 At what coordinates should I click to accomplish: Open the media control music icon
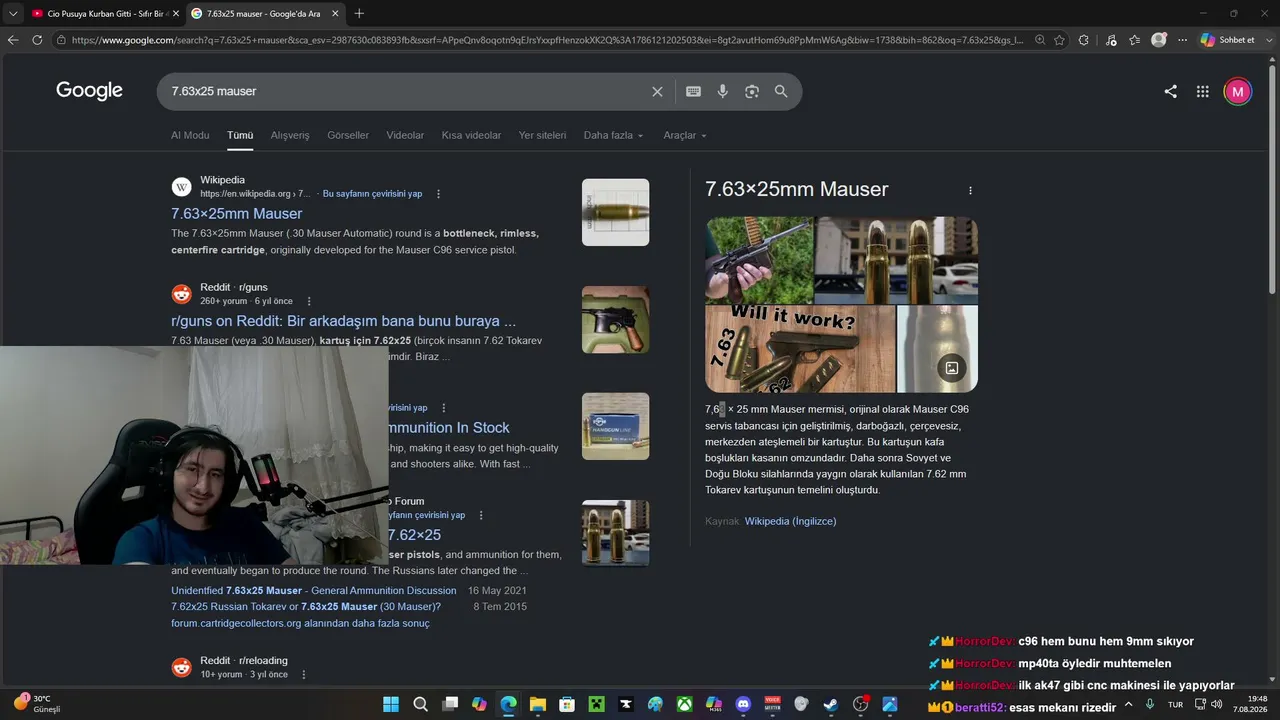pyautogui.click(x=1111, y=40)
